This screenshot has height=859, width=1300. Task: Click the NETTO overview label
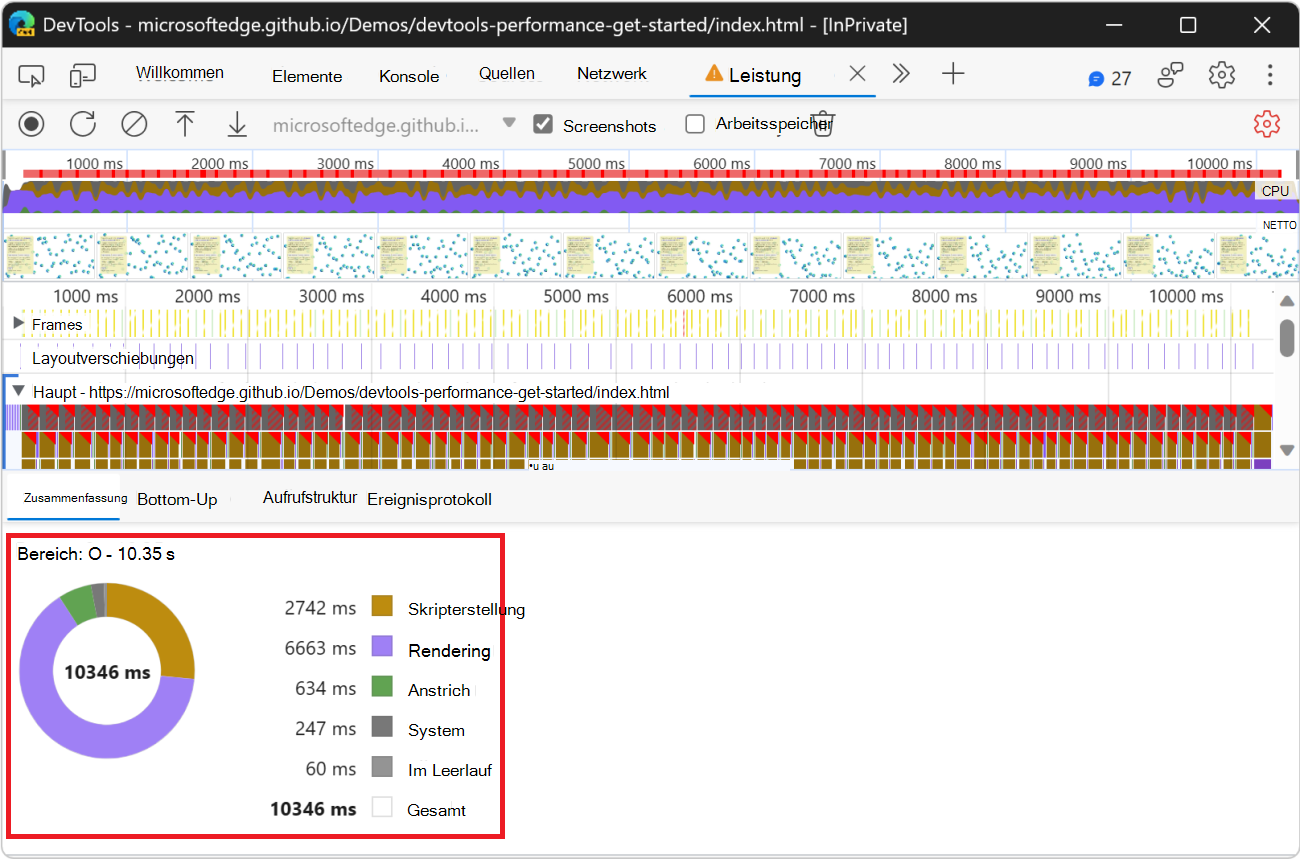(x=1279, y=225)
